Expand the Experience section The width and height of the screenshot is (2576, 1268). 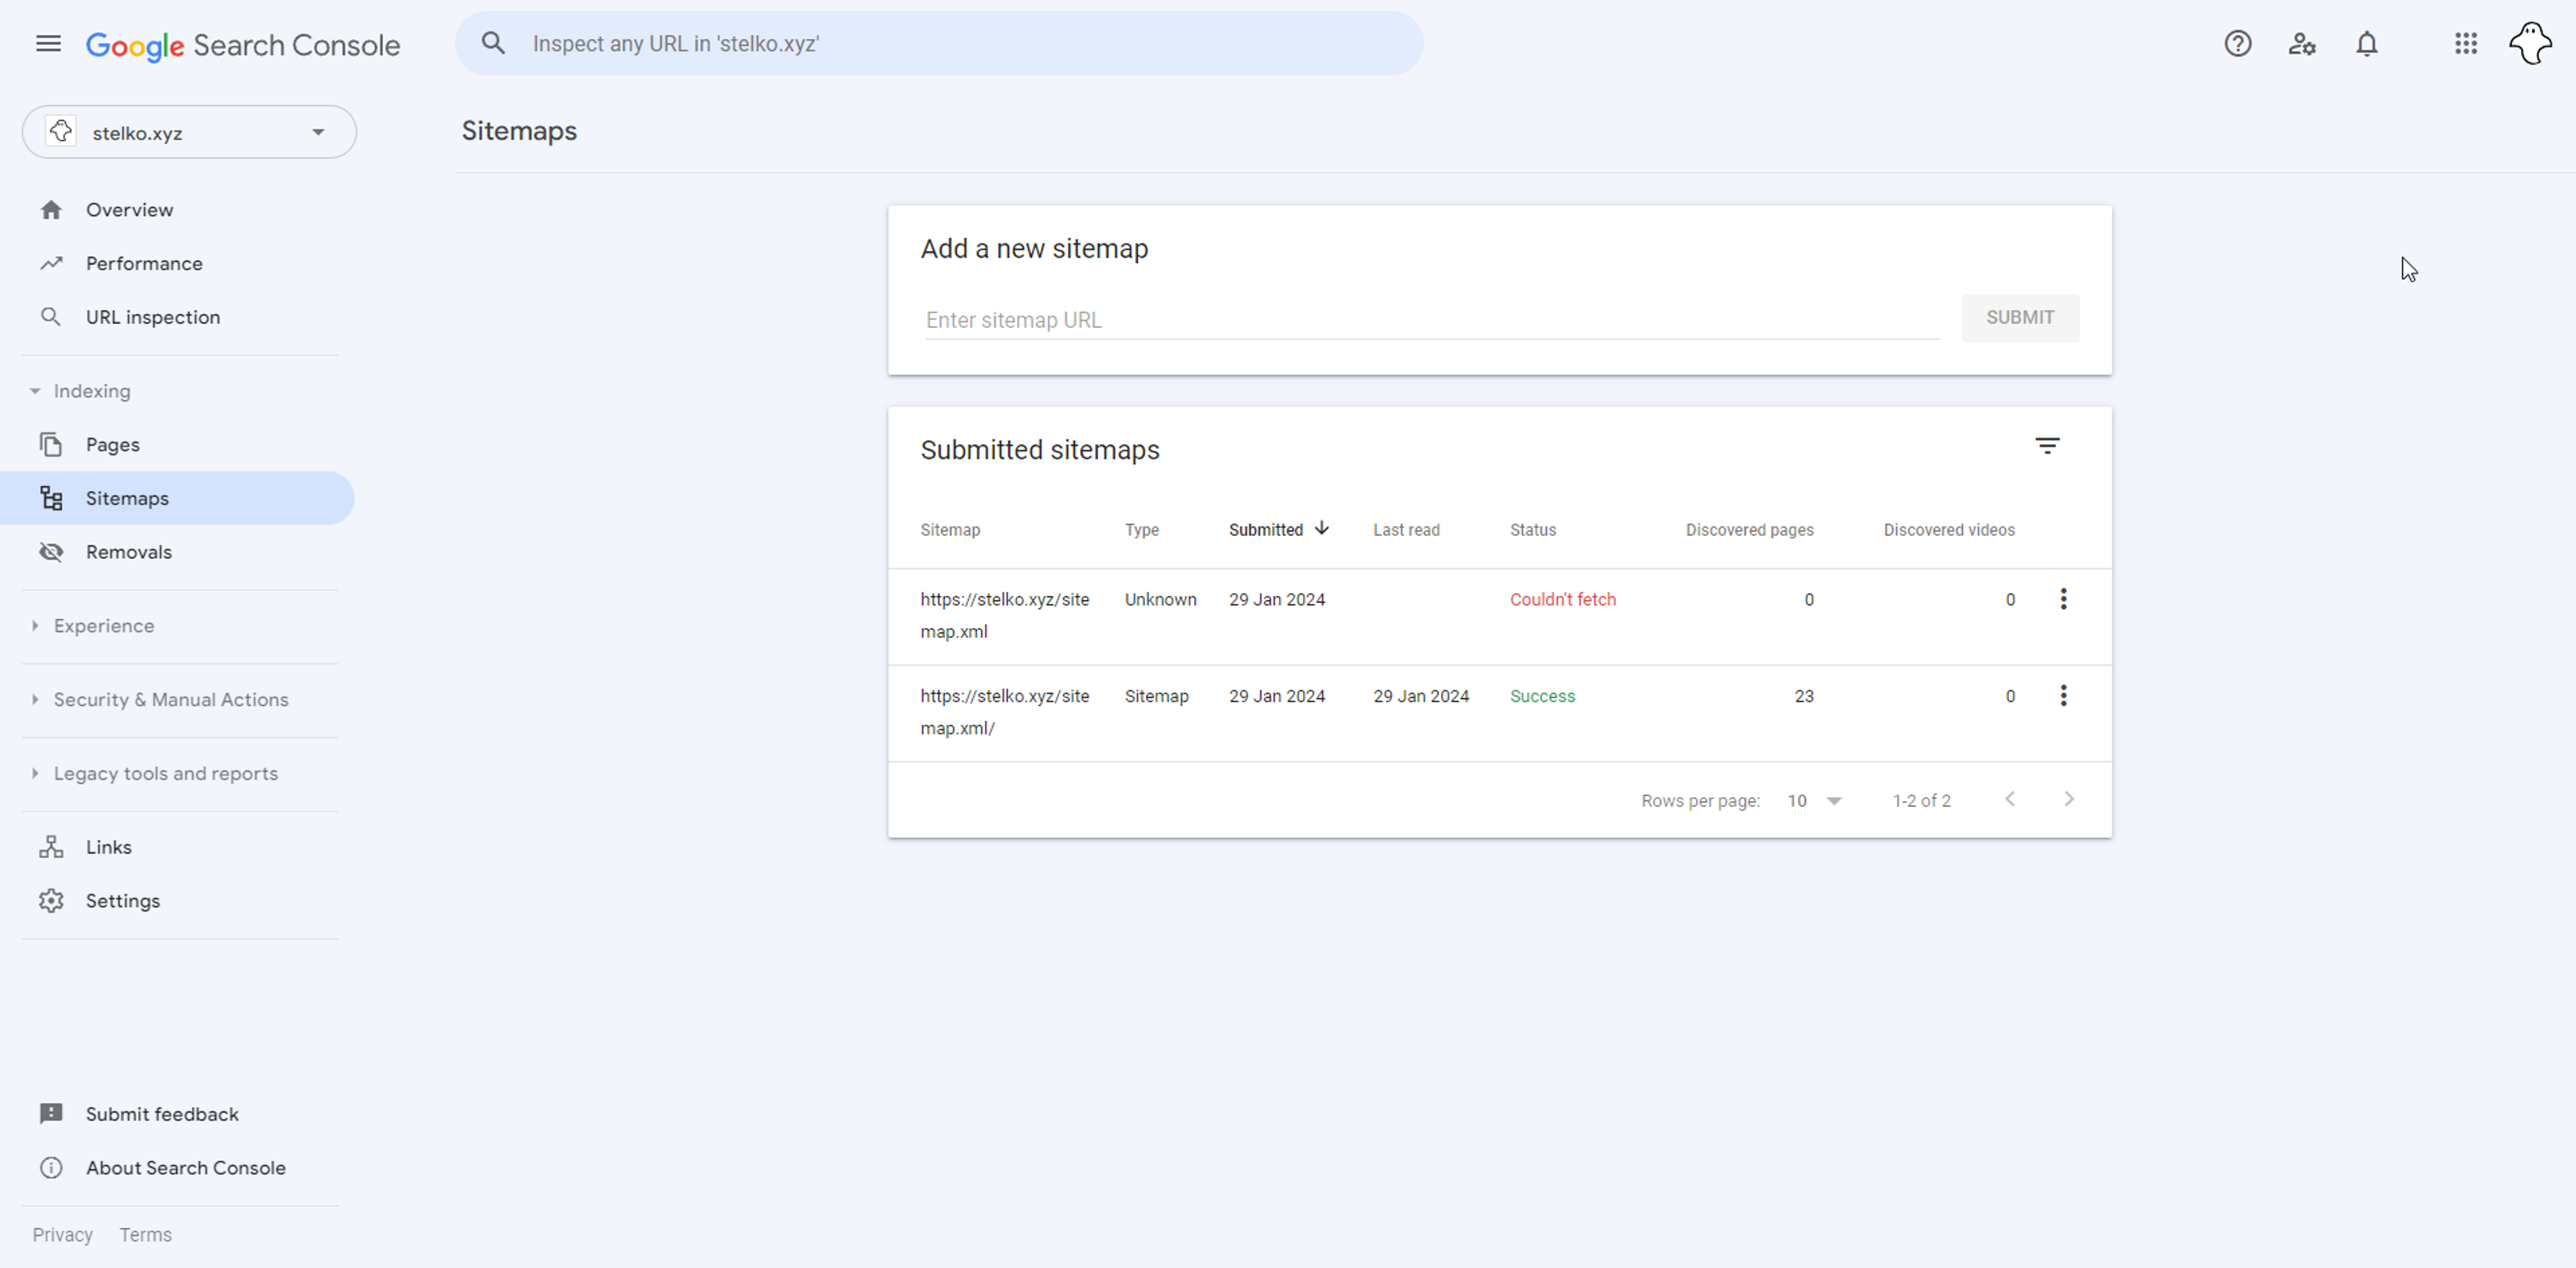104,626
